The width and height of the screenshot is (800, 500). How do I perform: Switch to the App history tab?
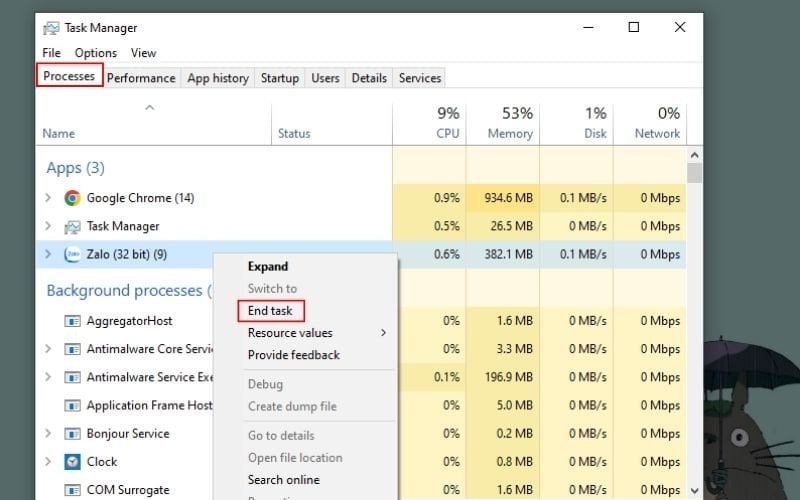click(x=218, y=78)
